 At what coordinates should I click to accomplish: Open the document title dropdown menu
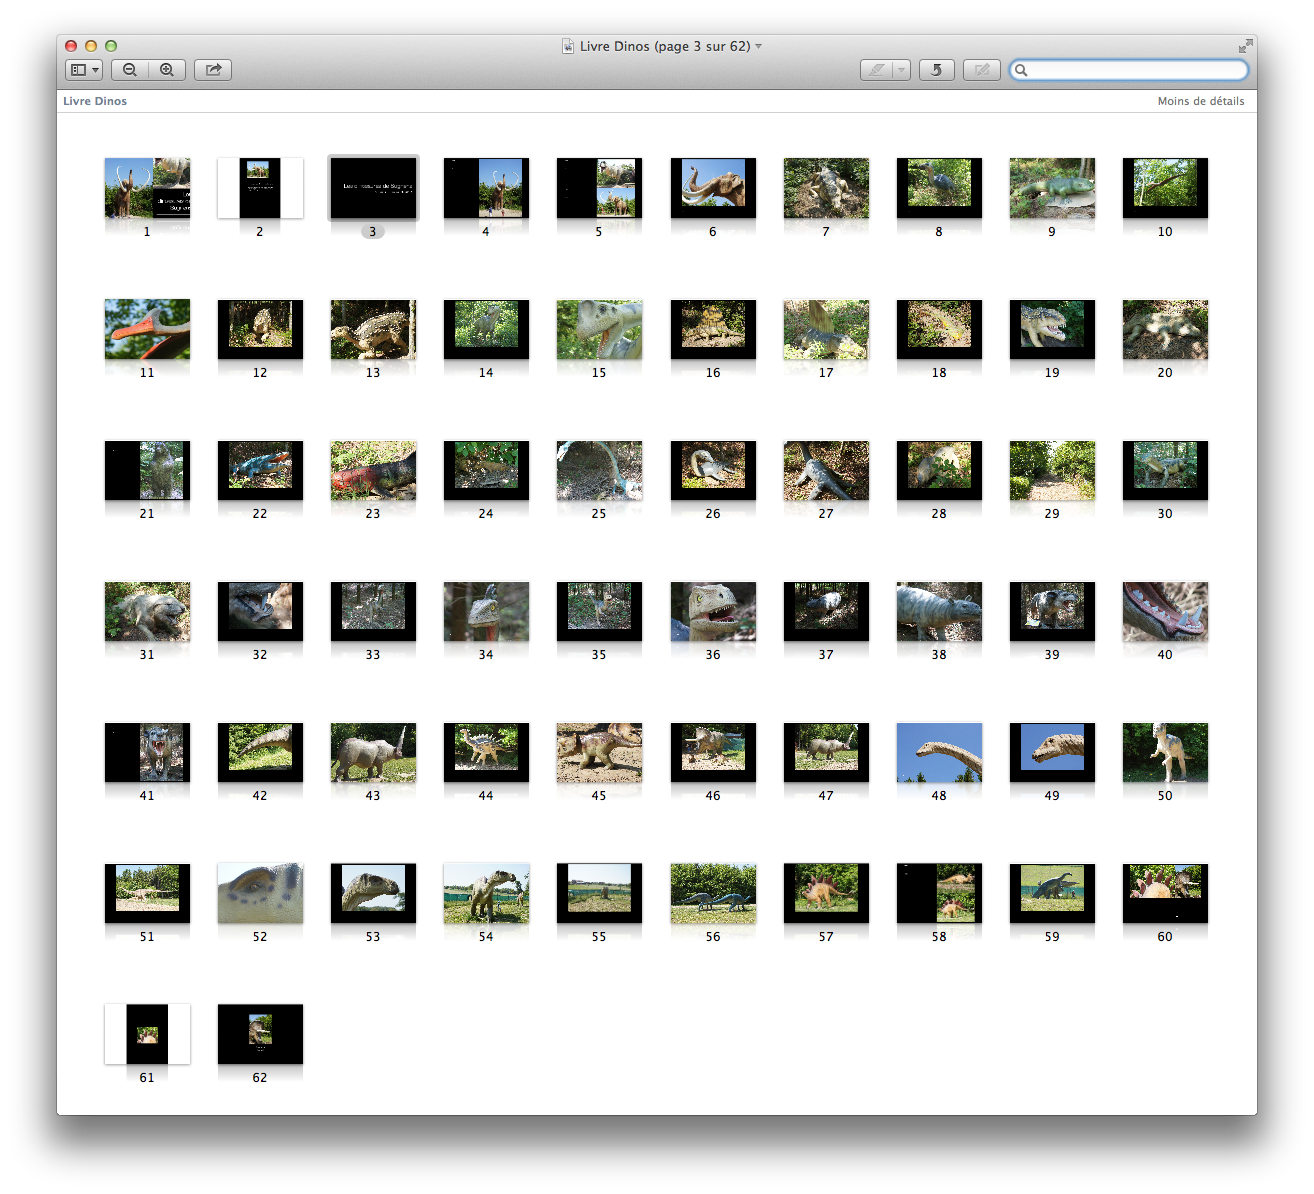pos(759,46)
